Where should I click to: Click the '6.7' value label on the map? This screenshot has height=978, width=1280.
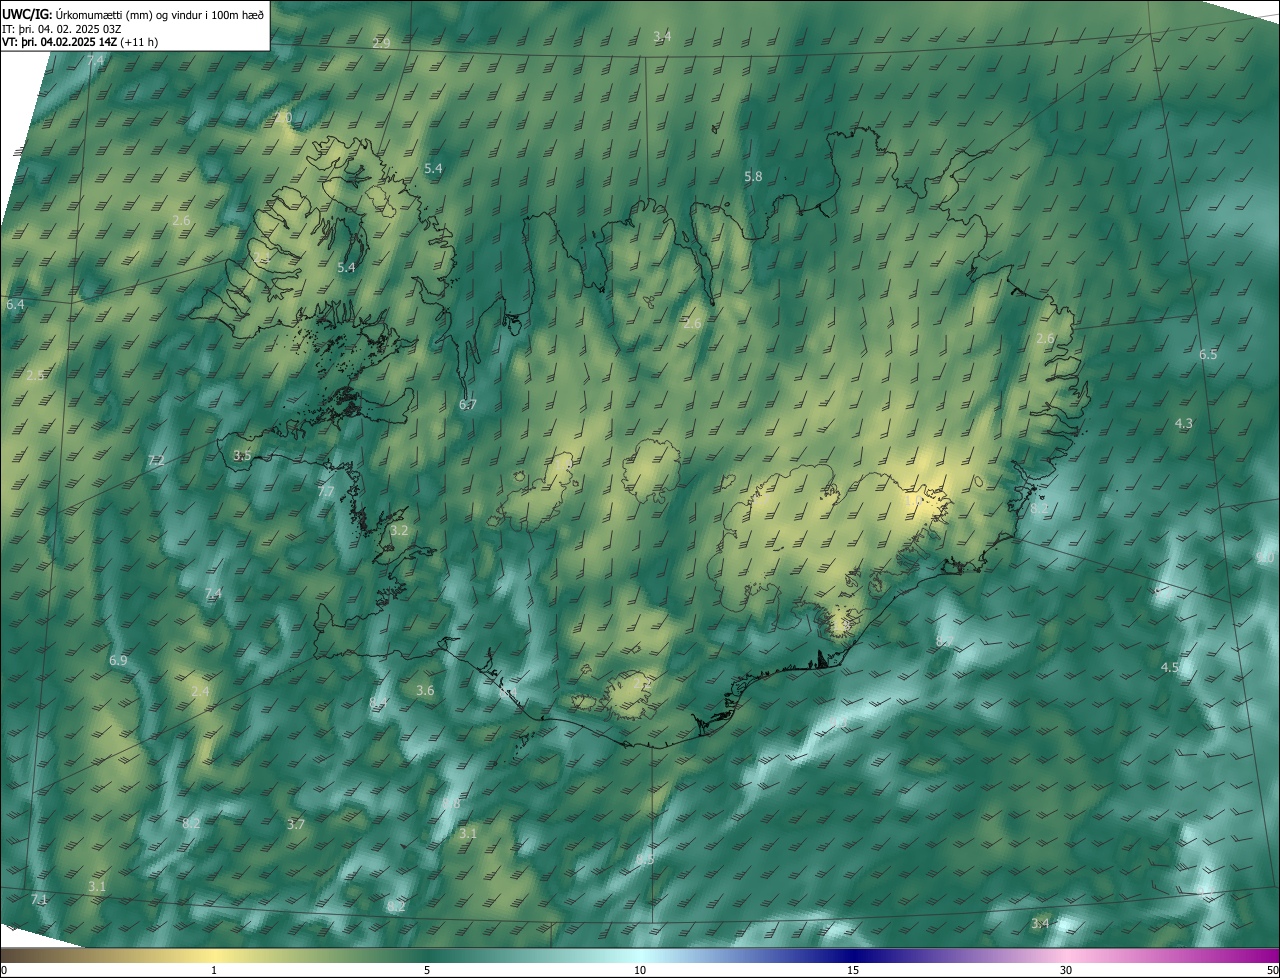(468, 405)
